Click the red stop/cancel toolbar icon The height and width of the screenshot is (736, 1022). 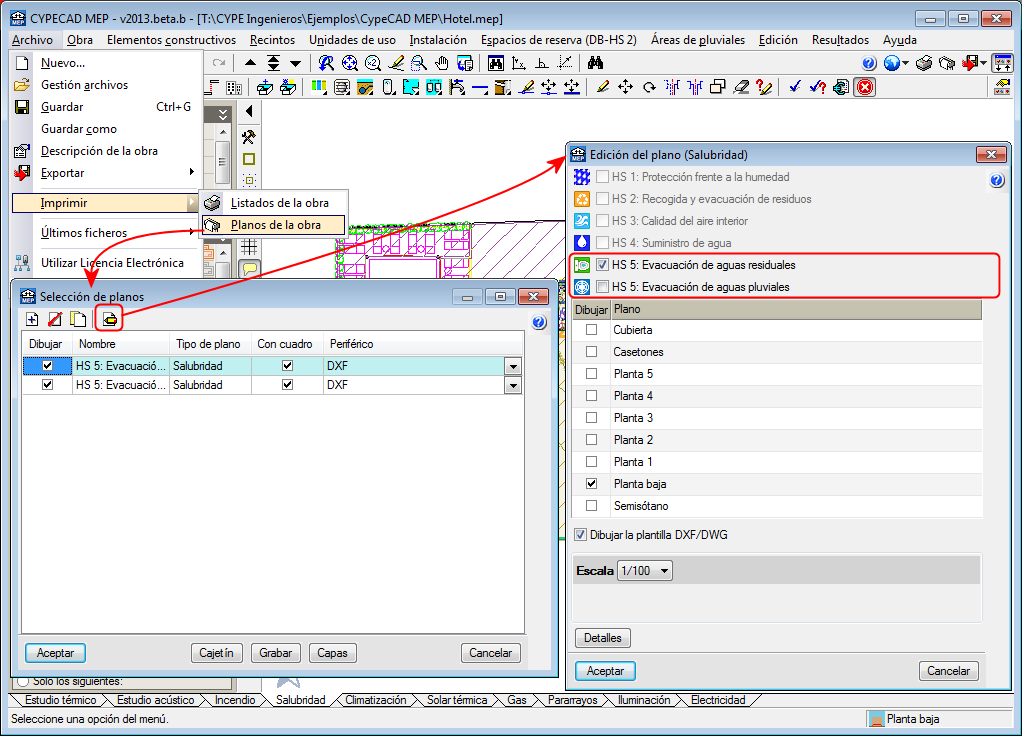pos(864,87)
